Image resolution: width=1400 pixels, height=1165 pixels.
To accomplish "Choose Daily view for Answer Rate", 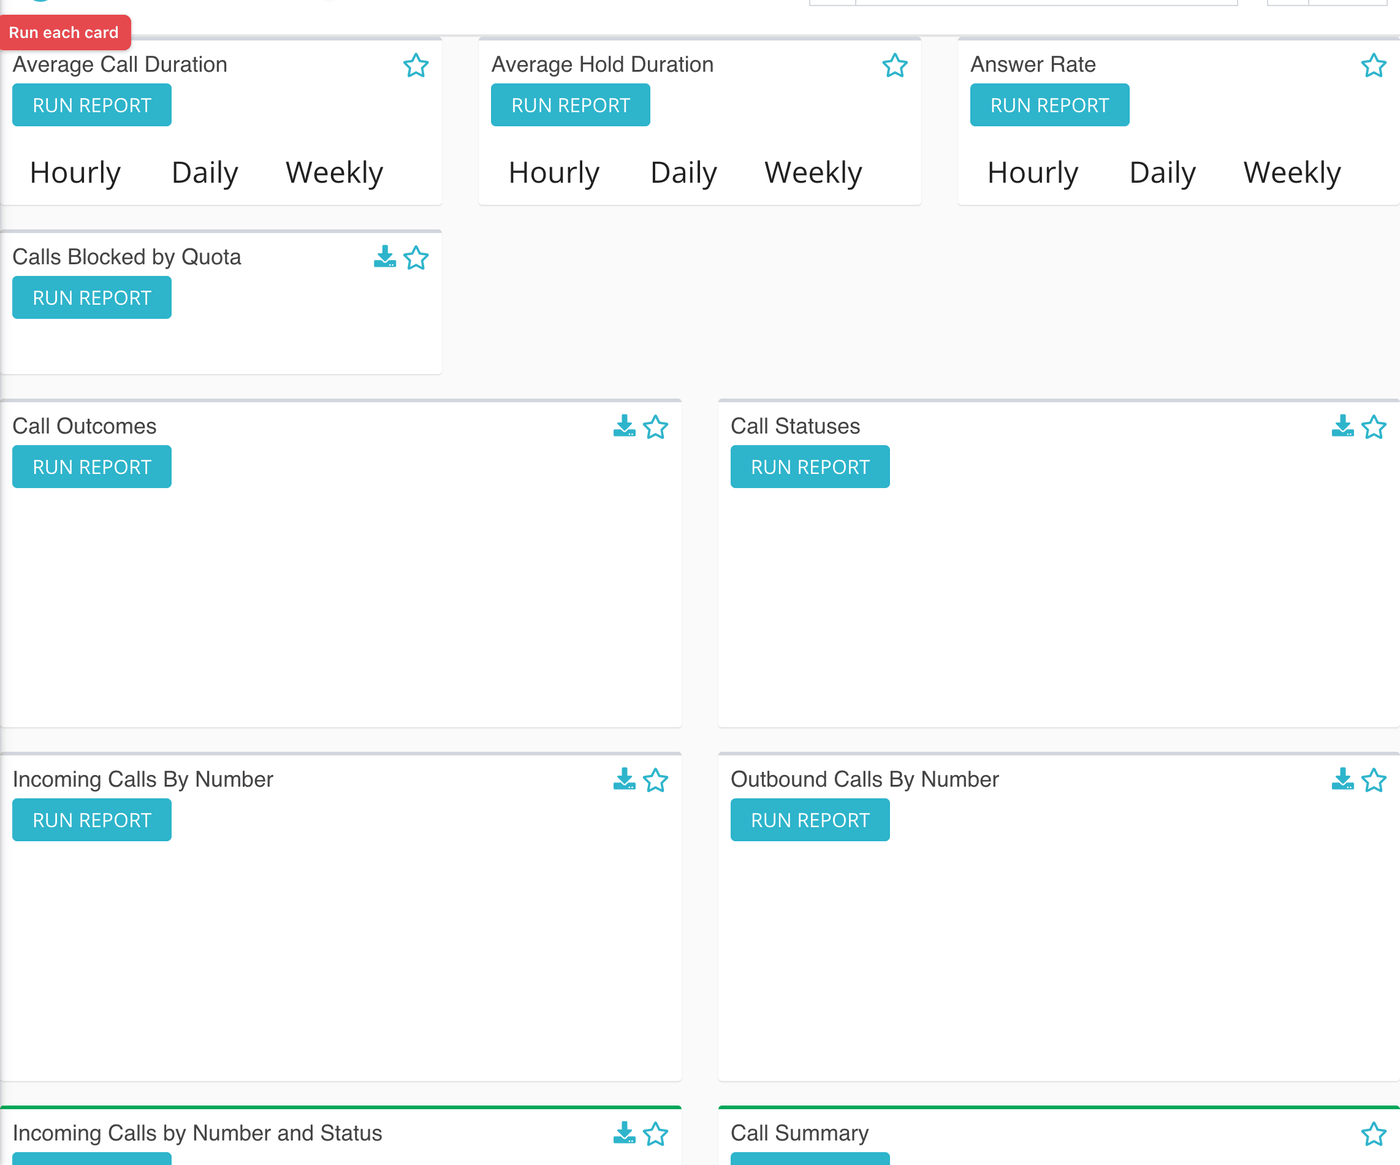I will [x=1163, y=173].
